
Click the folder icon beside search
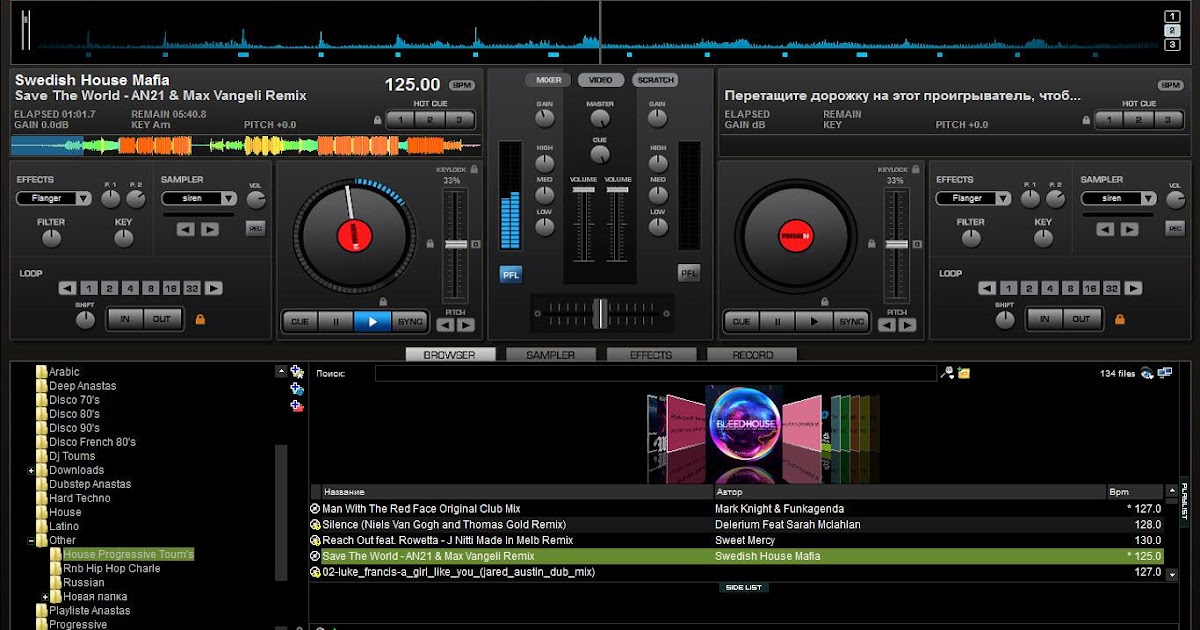coord(964,373)
